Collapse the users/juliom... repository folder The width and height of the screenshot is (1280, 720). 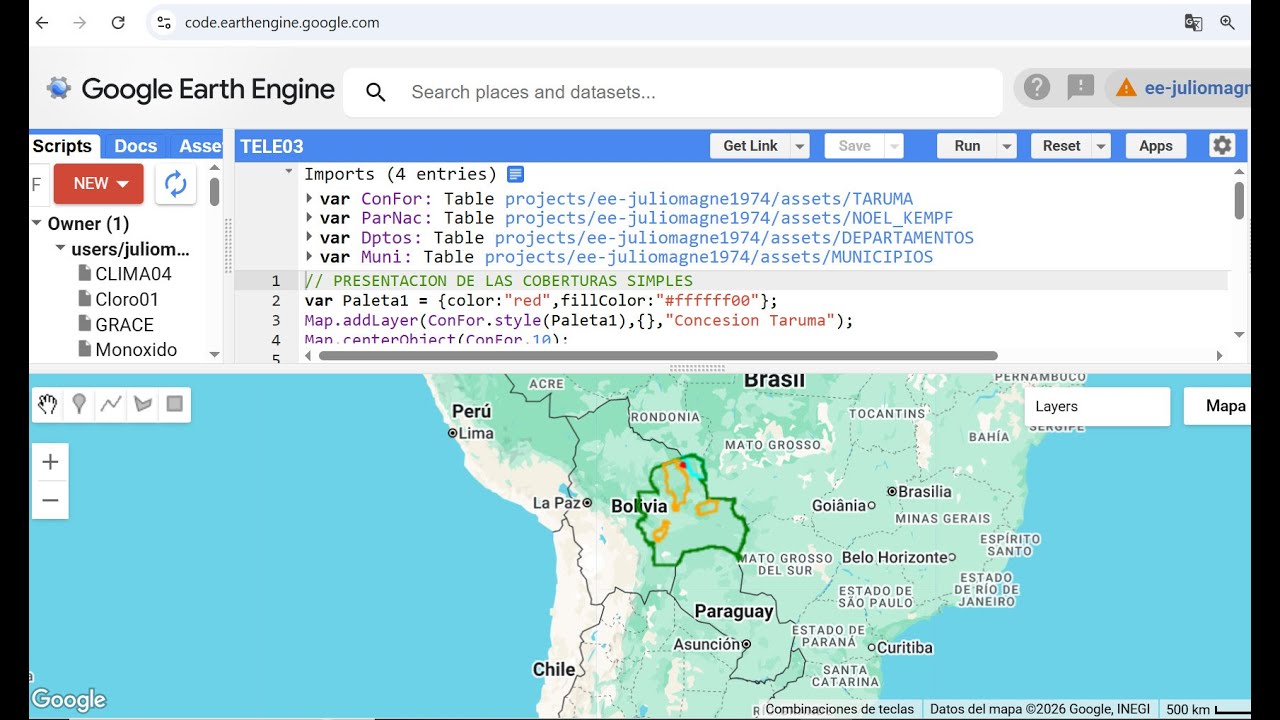pyautogui.click(x=61, y=249)
